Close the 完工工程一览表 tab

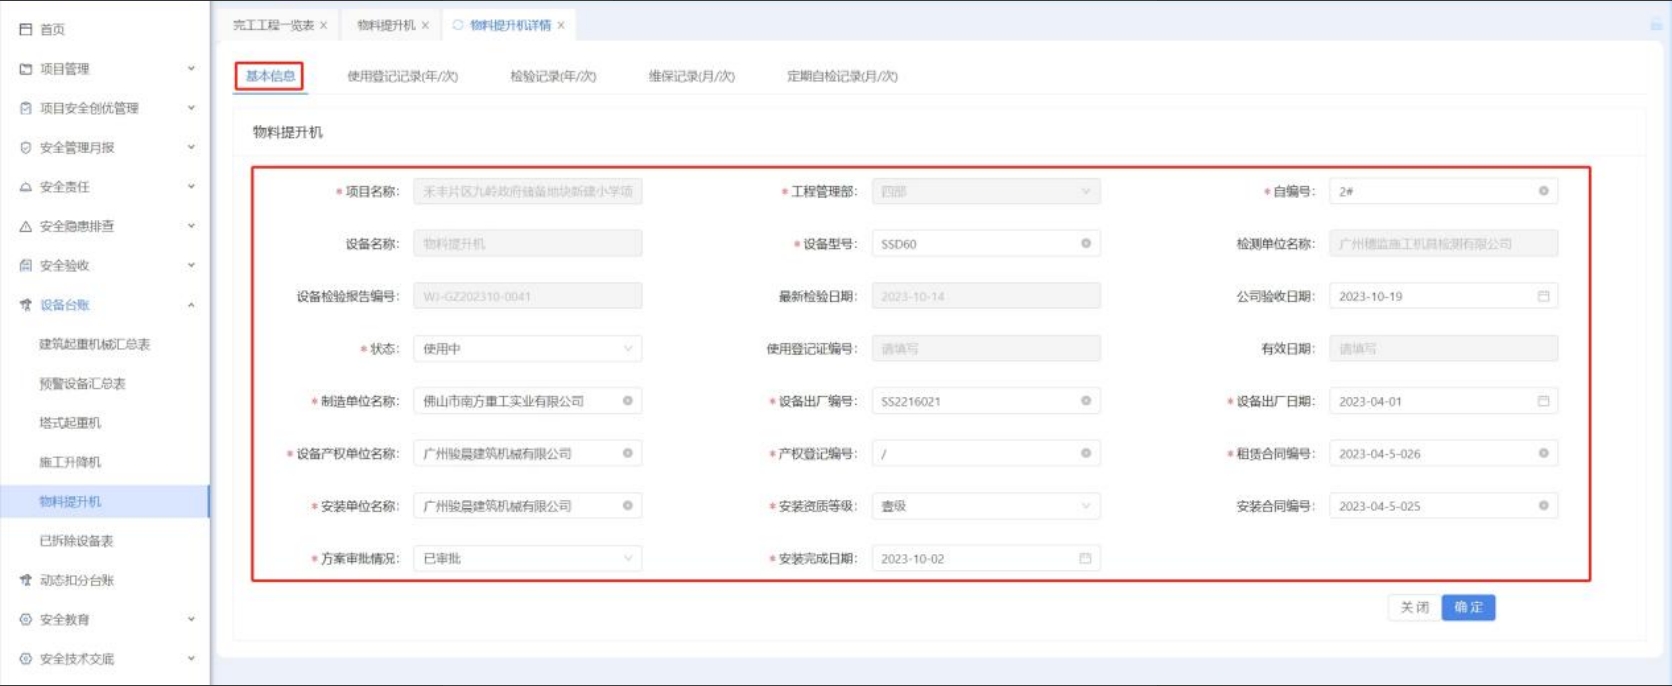pos(323,26)
